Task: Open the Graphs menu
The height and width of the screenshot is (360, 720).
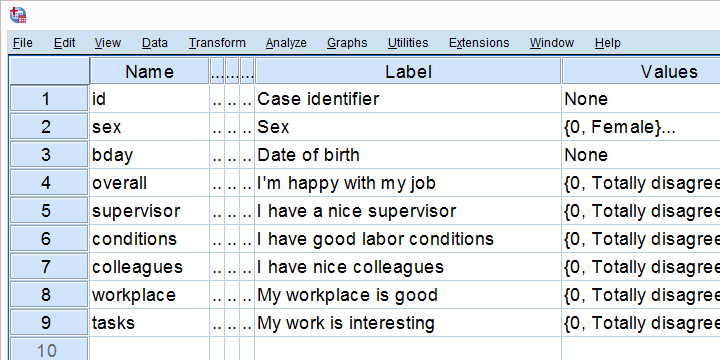Action: (x=347, y=43)
